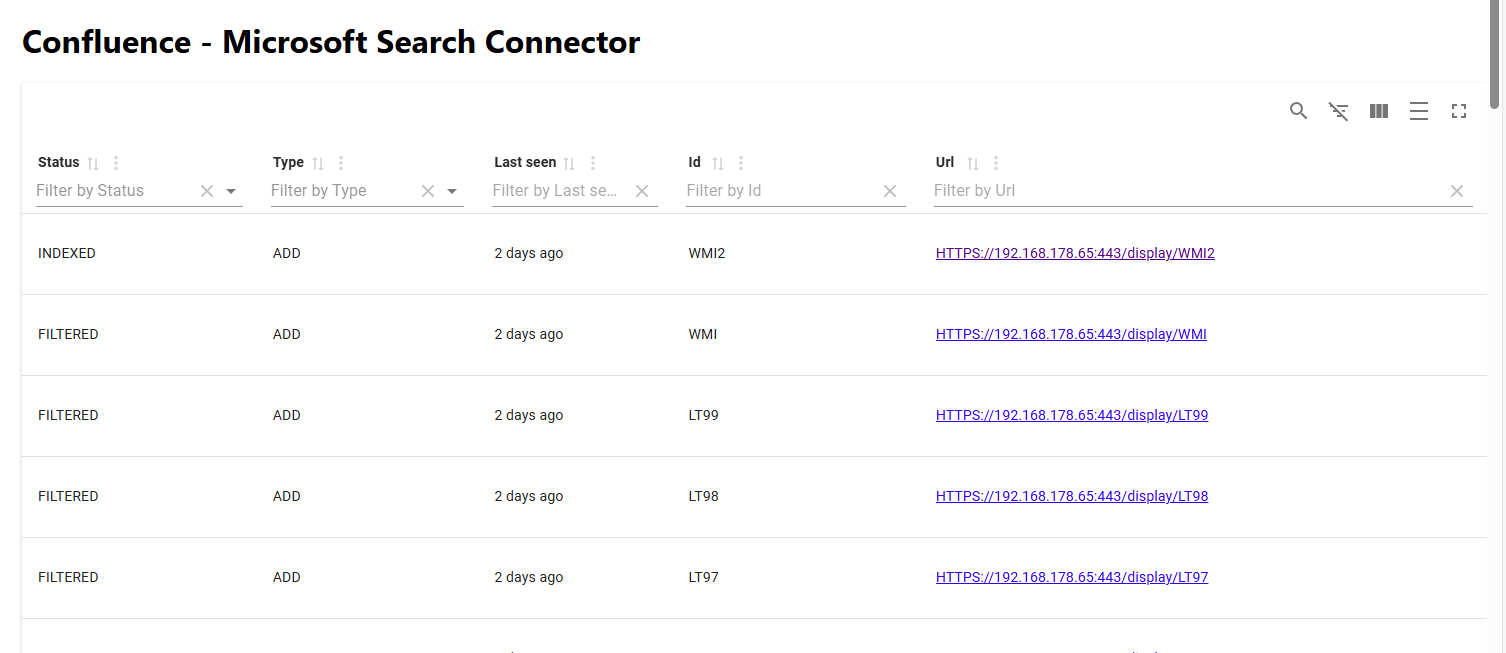Clear the Id filter
Viewport: 1506px width, 653px height.
[x=890, y=191]
